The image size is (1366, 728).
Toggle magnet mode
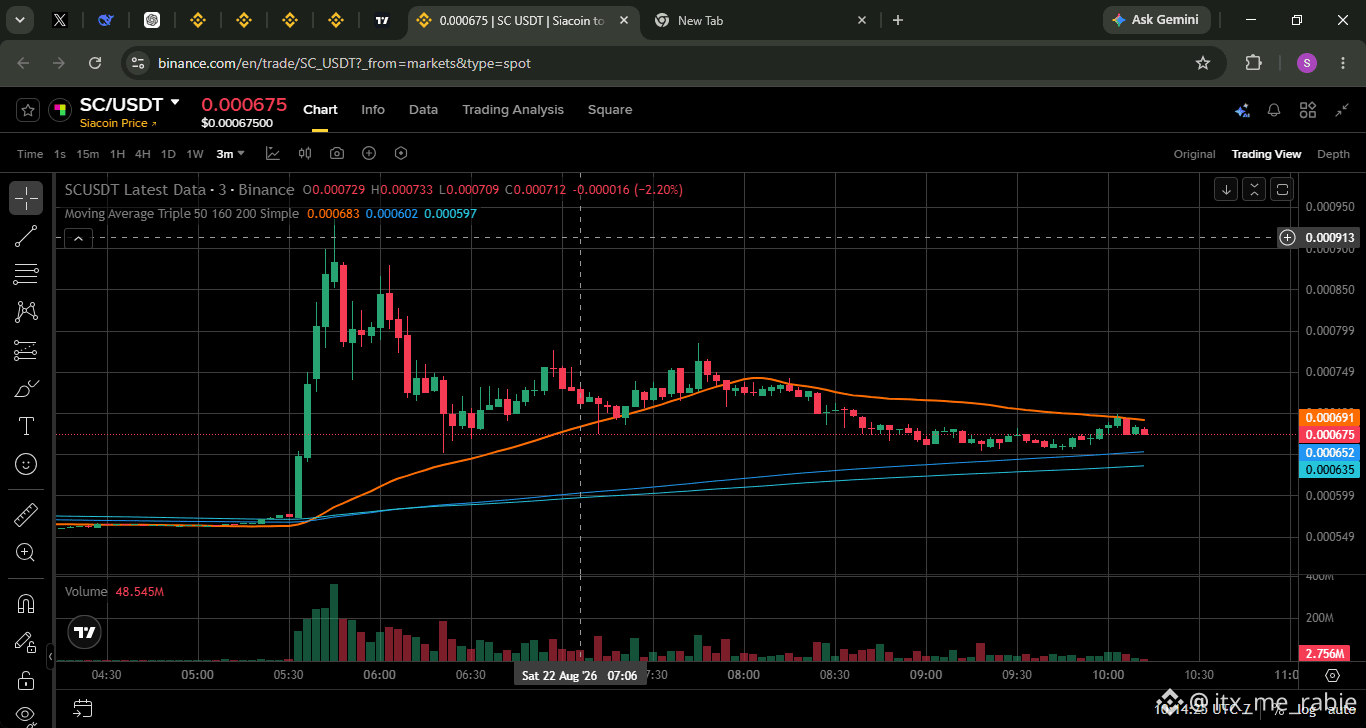(26, 604)
